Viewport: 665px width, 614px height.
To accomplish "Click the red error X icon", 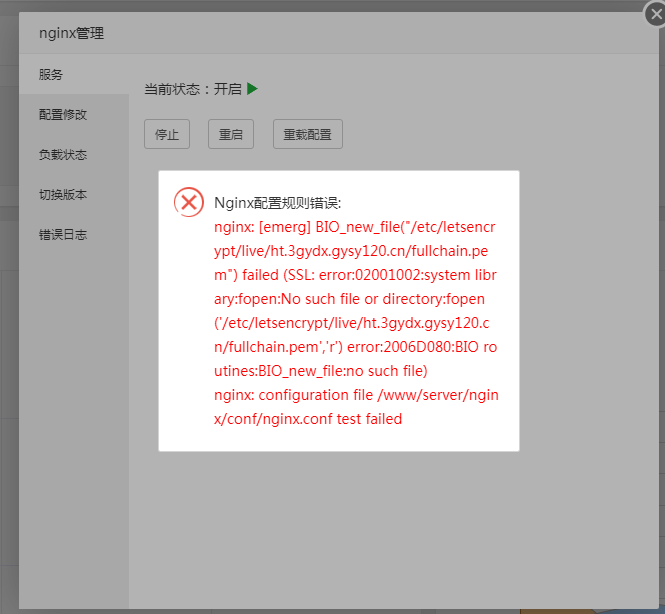I will (x=189, y=202).
